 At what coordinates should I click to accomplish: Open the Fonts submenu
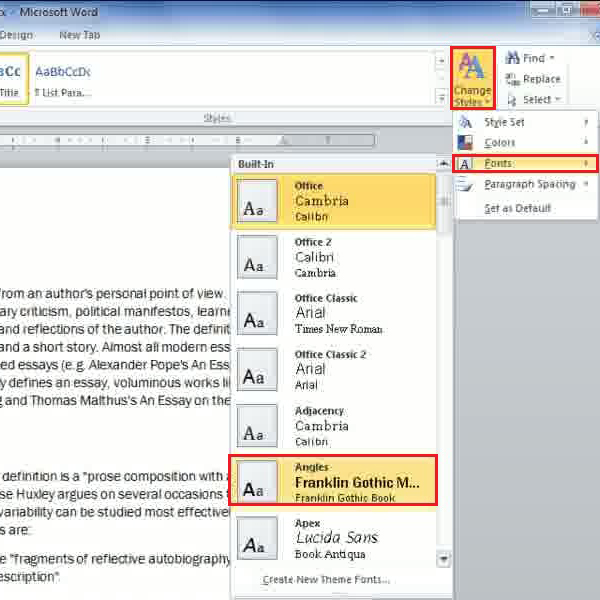pyautogui.click(x=525, y=164)
